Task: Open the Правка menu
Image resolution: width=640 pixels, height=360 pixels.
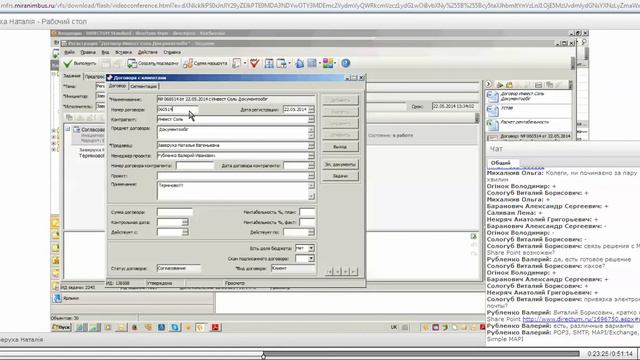Action: pos(88,52)
